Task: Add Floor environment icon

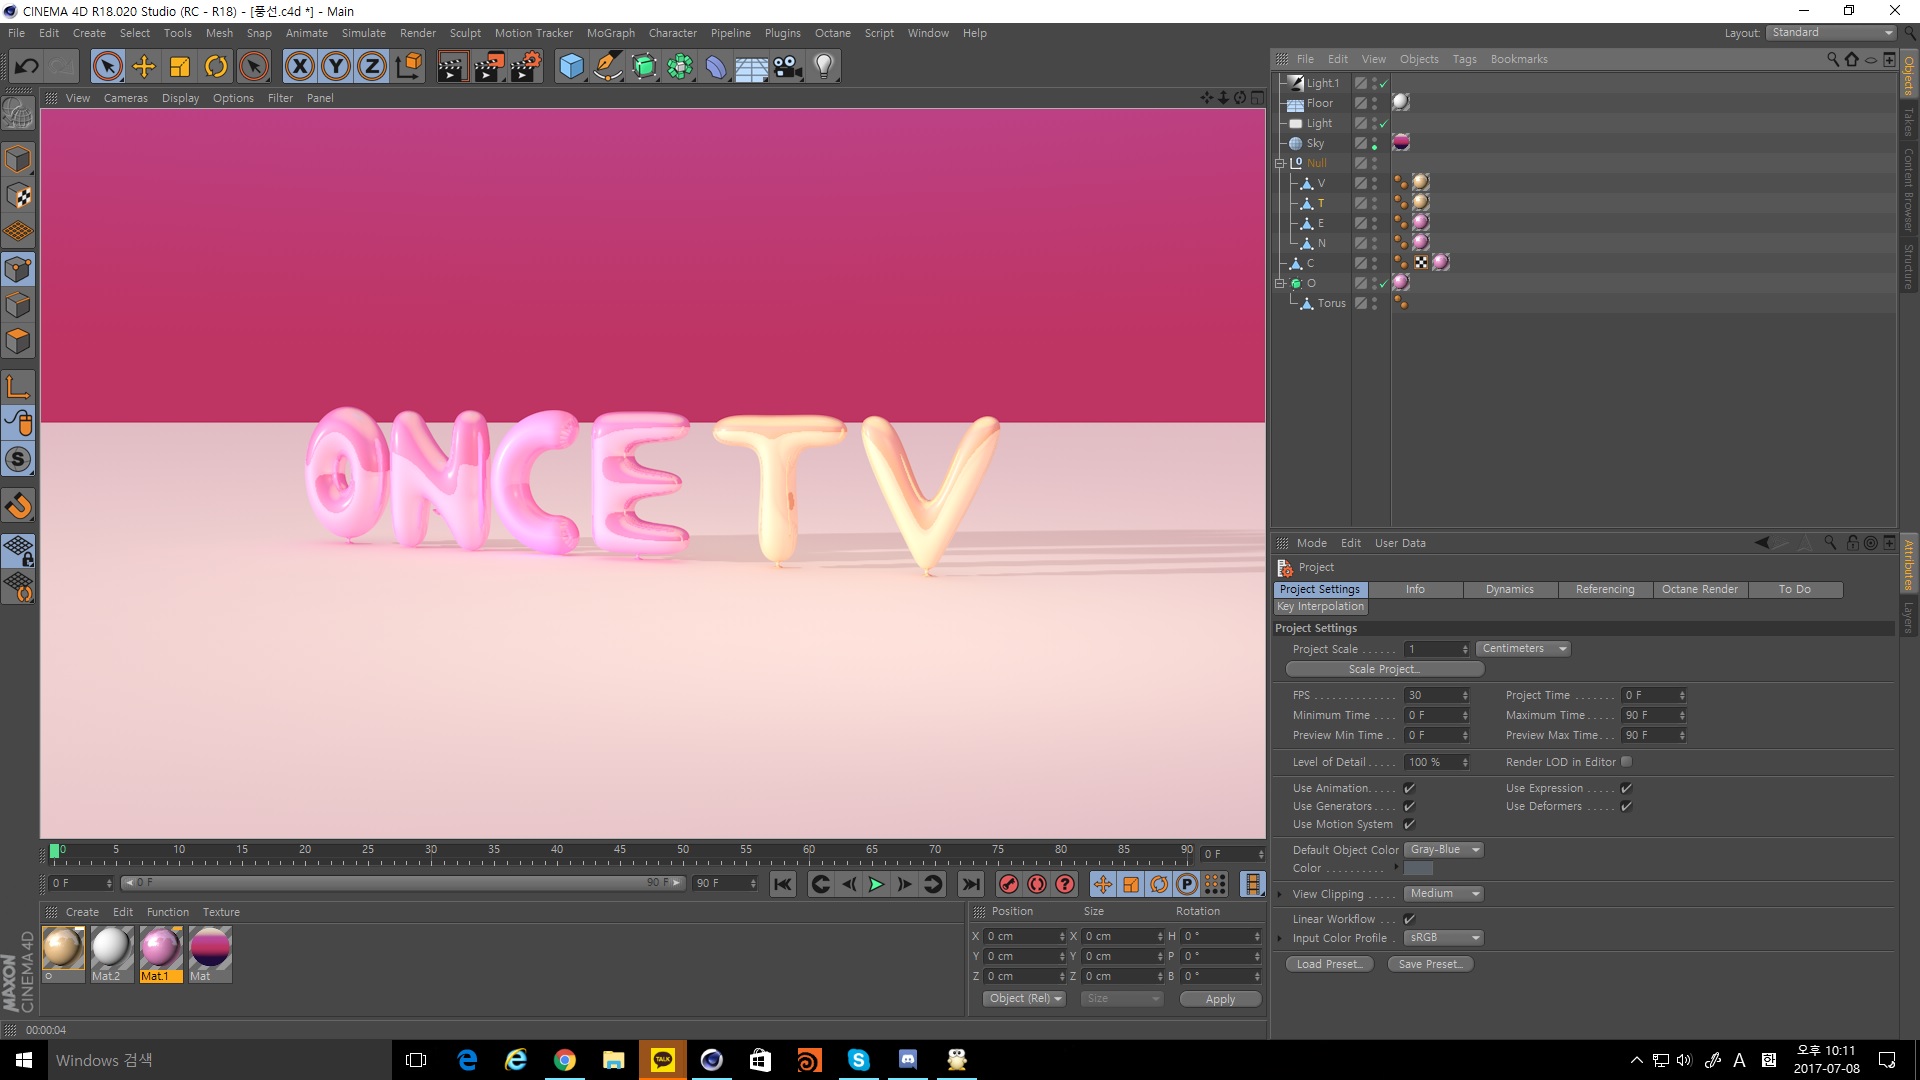Action: tap(752, 67)
